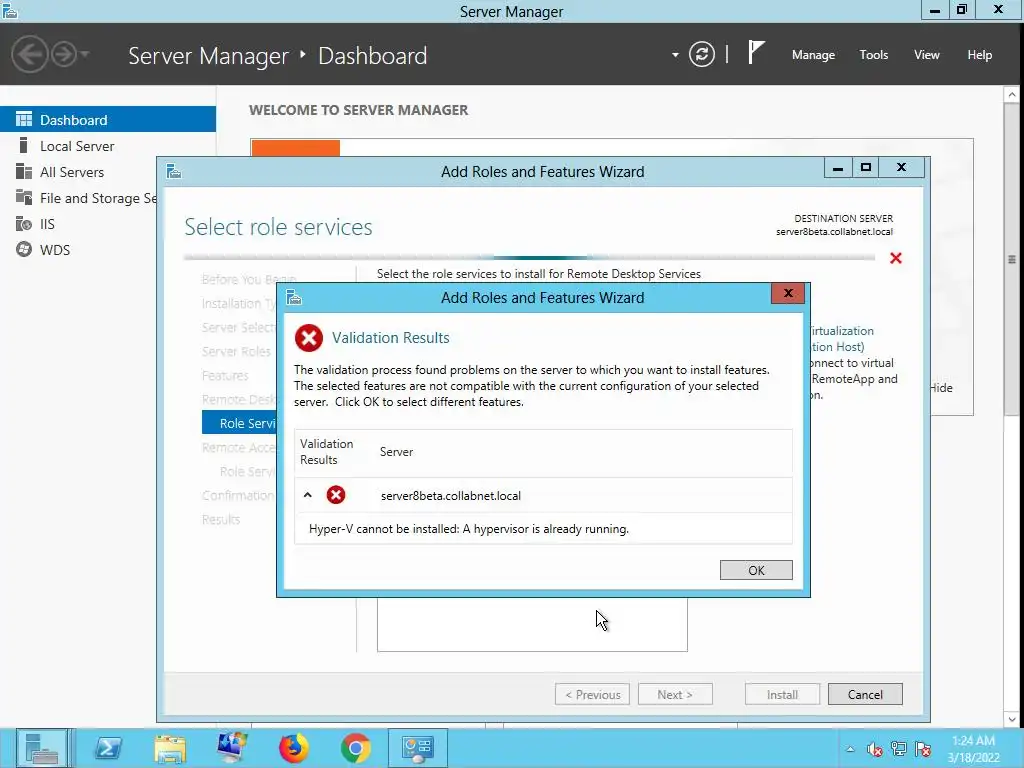Launch PowerShell from the taskbar
Viewport: 1024px width, 768px height.
click(x=108, y=748)
